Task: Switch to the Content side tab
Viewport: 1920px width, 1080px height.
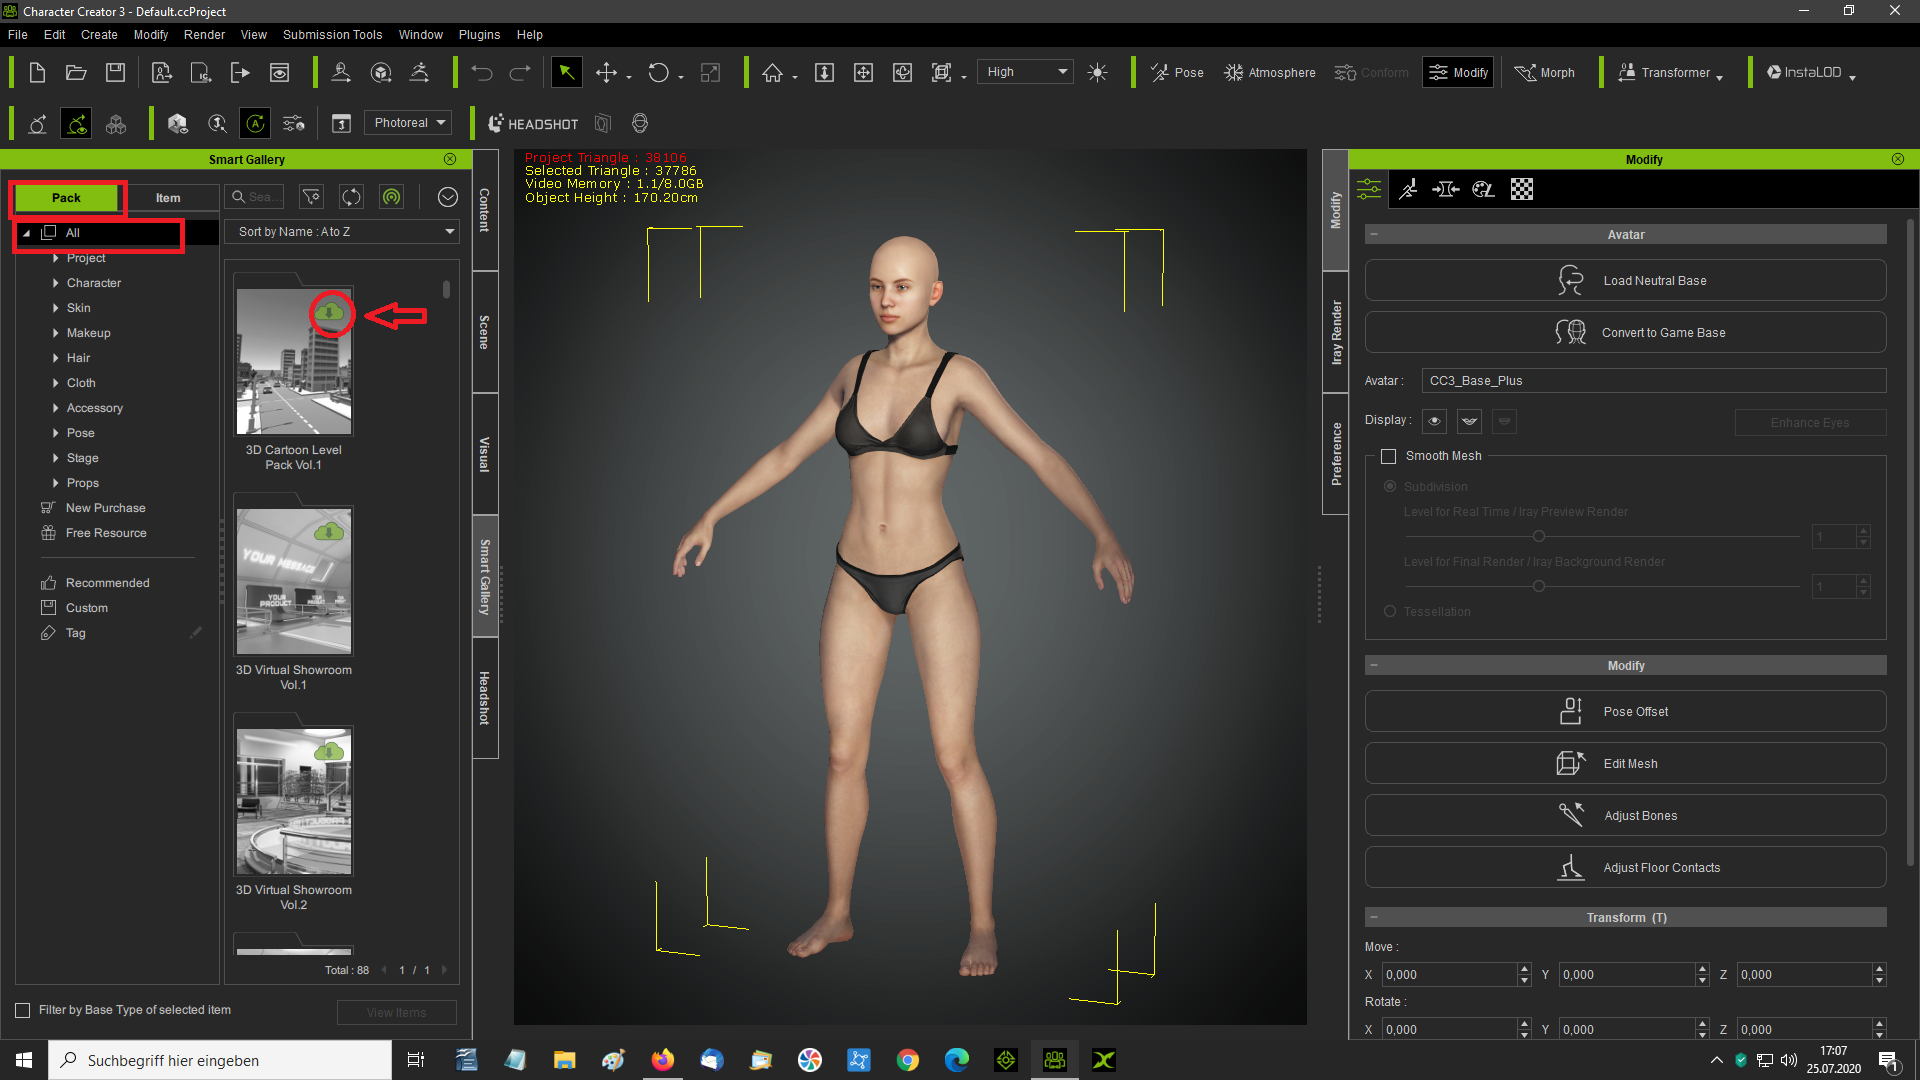Action: (484, 210)
